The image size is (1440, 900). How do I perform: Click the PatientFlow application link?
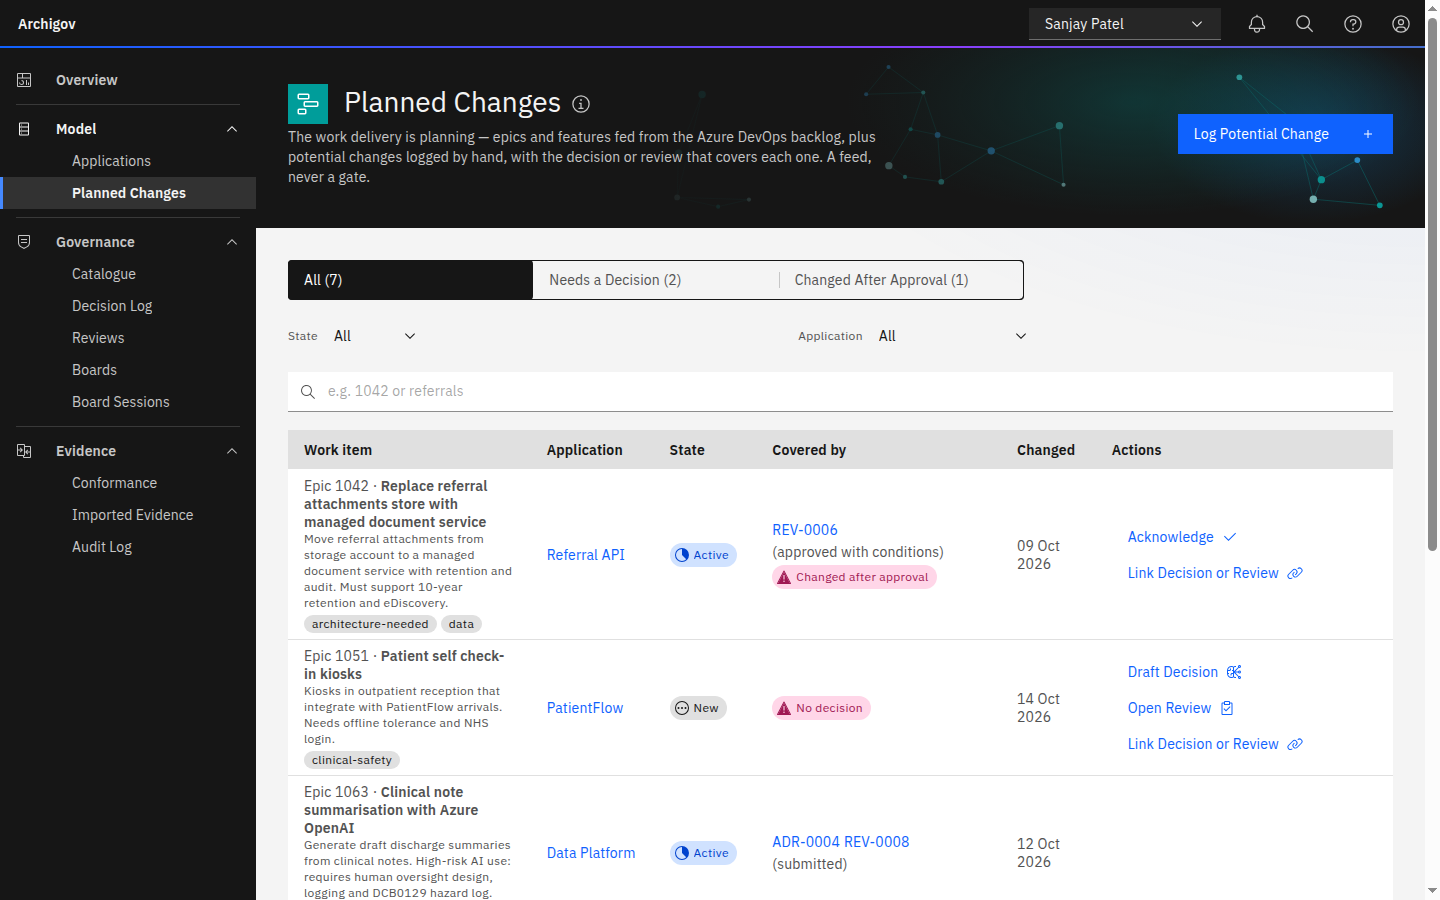tap(585, 708)
